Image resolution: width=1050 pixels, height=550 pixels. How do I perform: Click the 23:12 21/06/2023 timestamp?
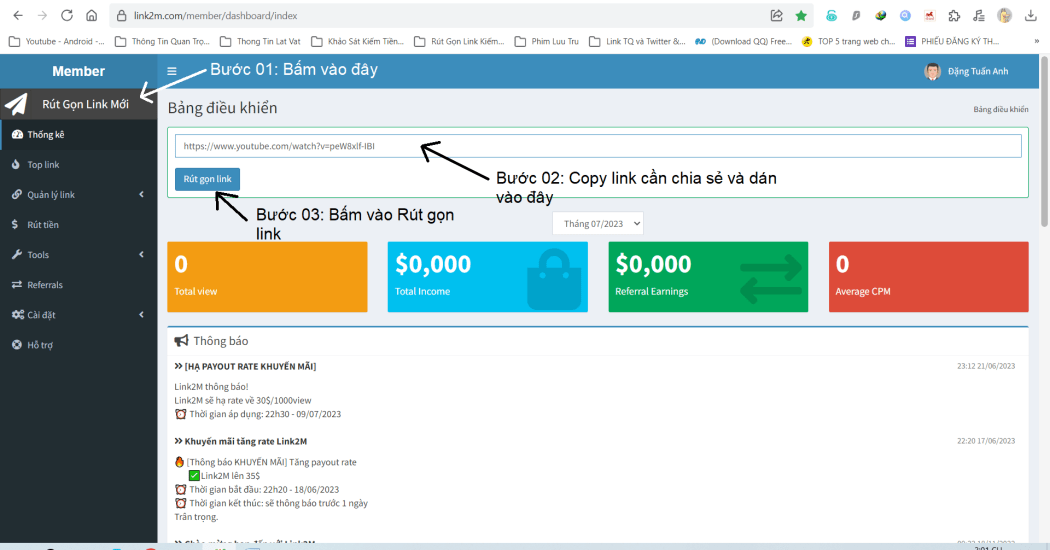point(986,366)
